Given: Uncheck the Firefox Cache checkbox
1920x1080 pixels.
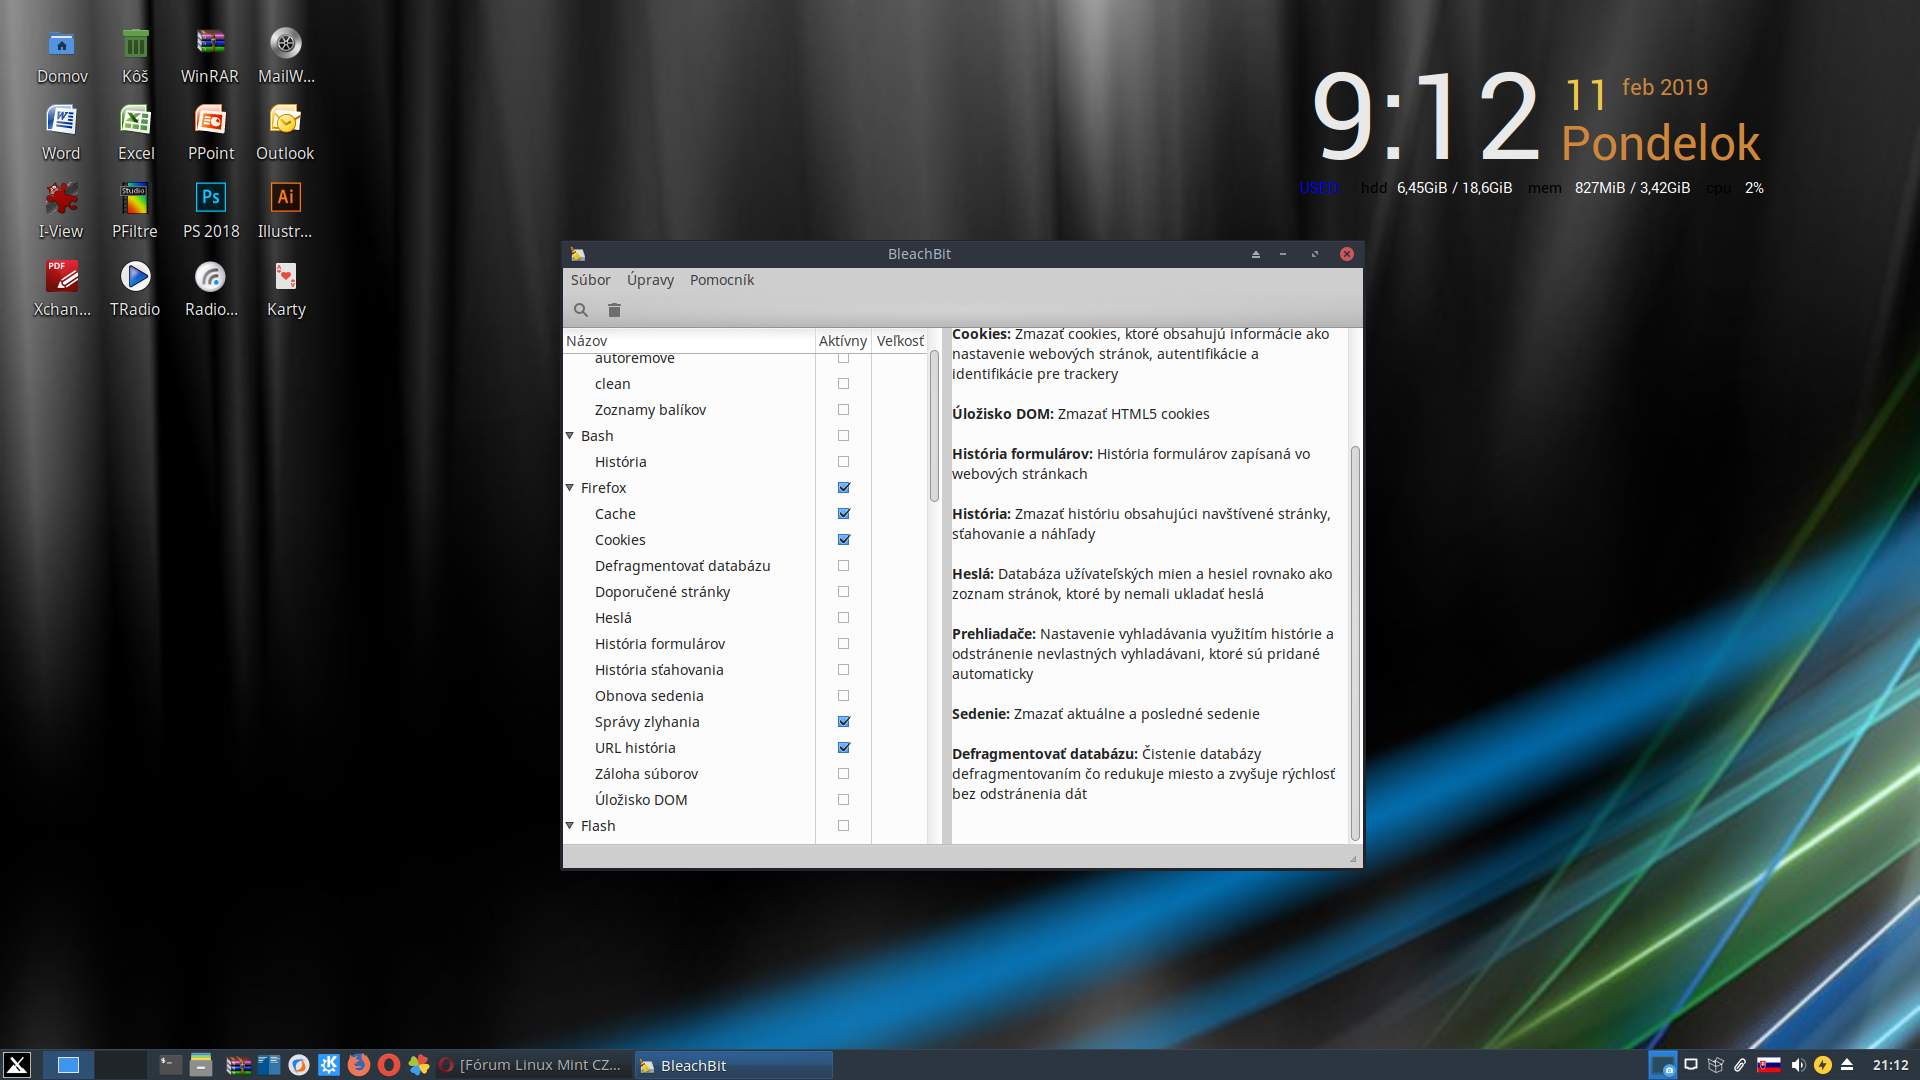Looking at the screenshot, I should click(844, 514).
